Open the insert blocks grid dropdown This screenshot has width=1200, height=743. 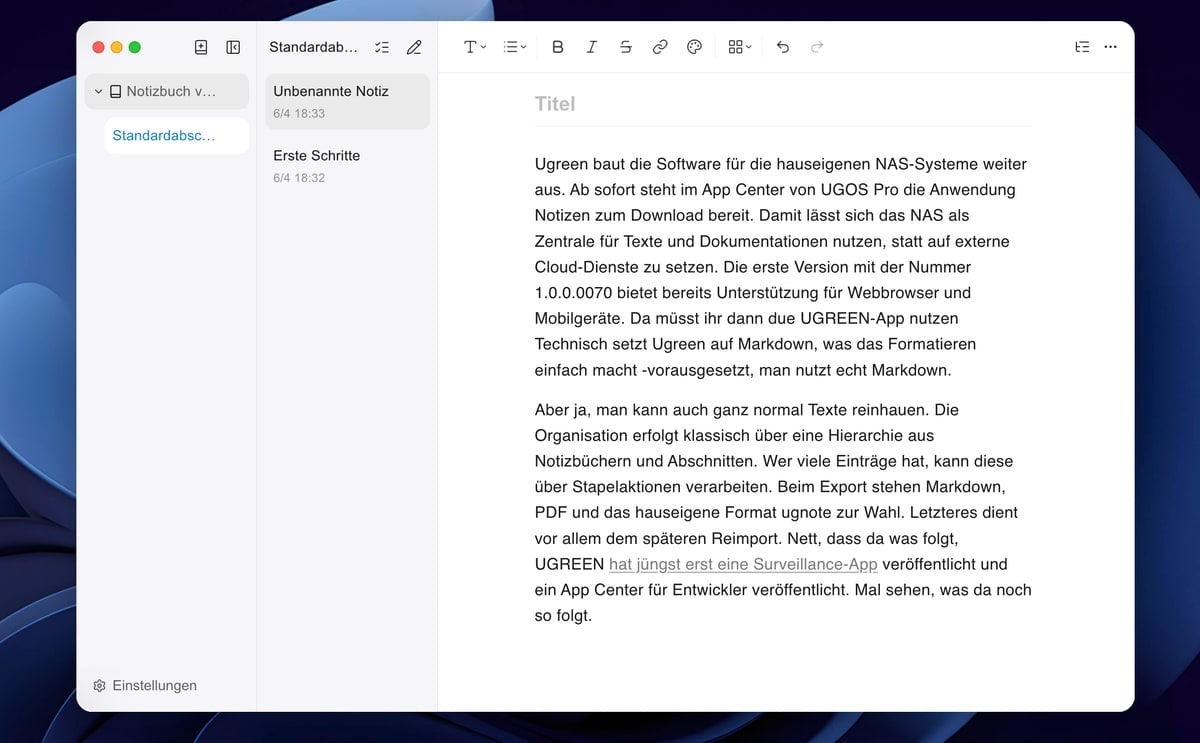(740, 47)
